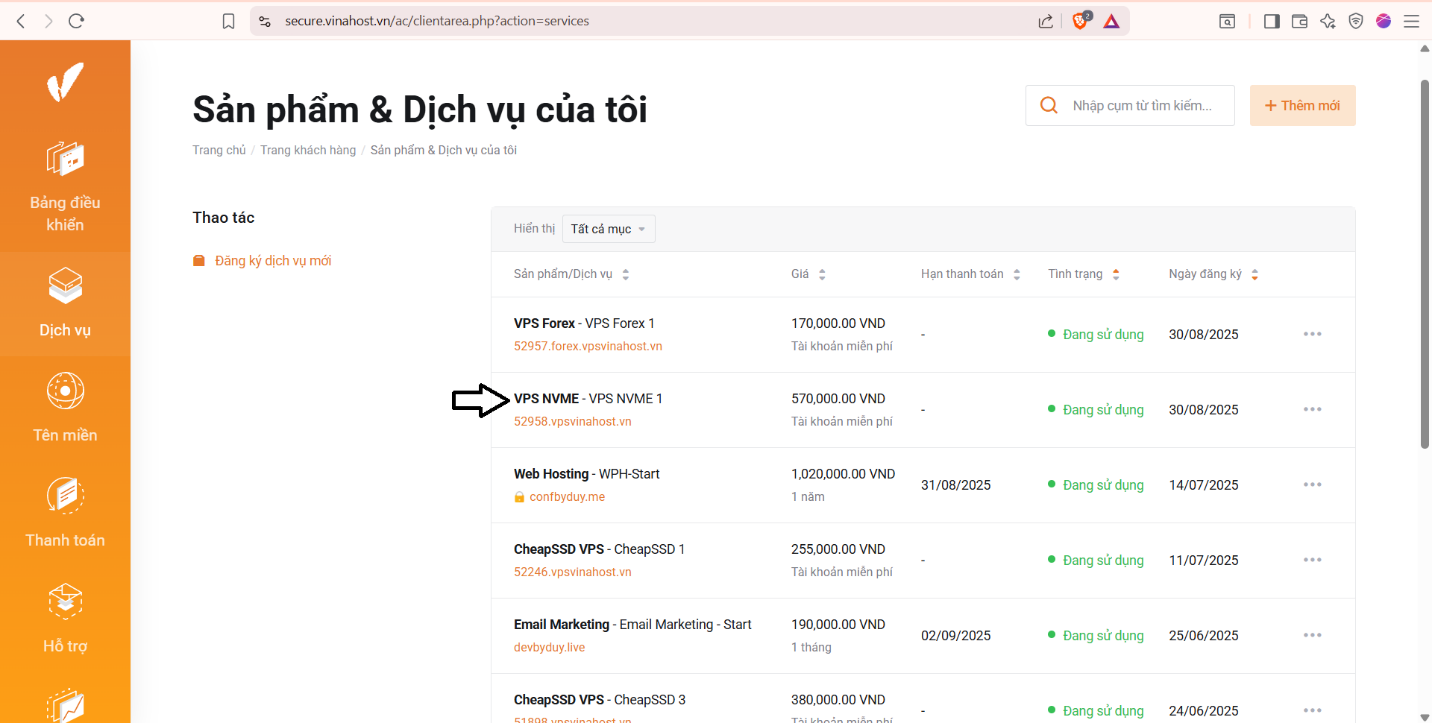Click 1,020,000.00 VND price
Image resolution: width=1432 pixels, height=723 pixels.
tap(843, 474)
